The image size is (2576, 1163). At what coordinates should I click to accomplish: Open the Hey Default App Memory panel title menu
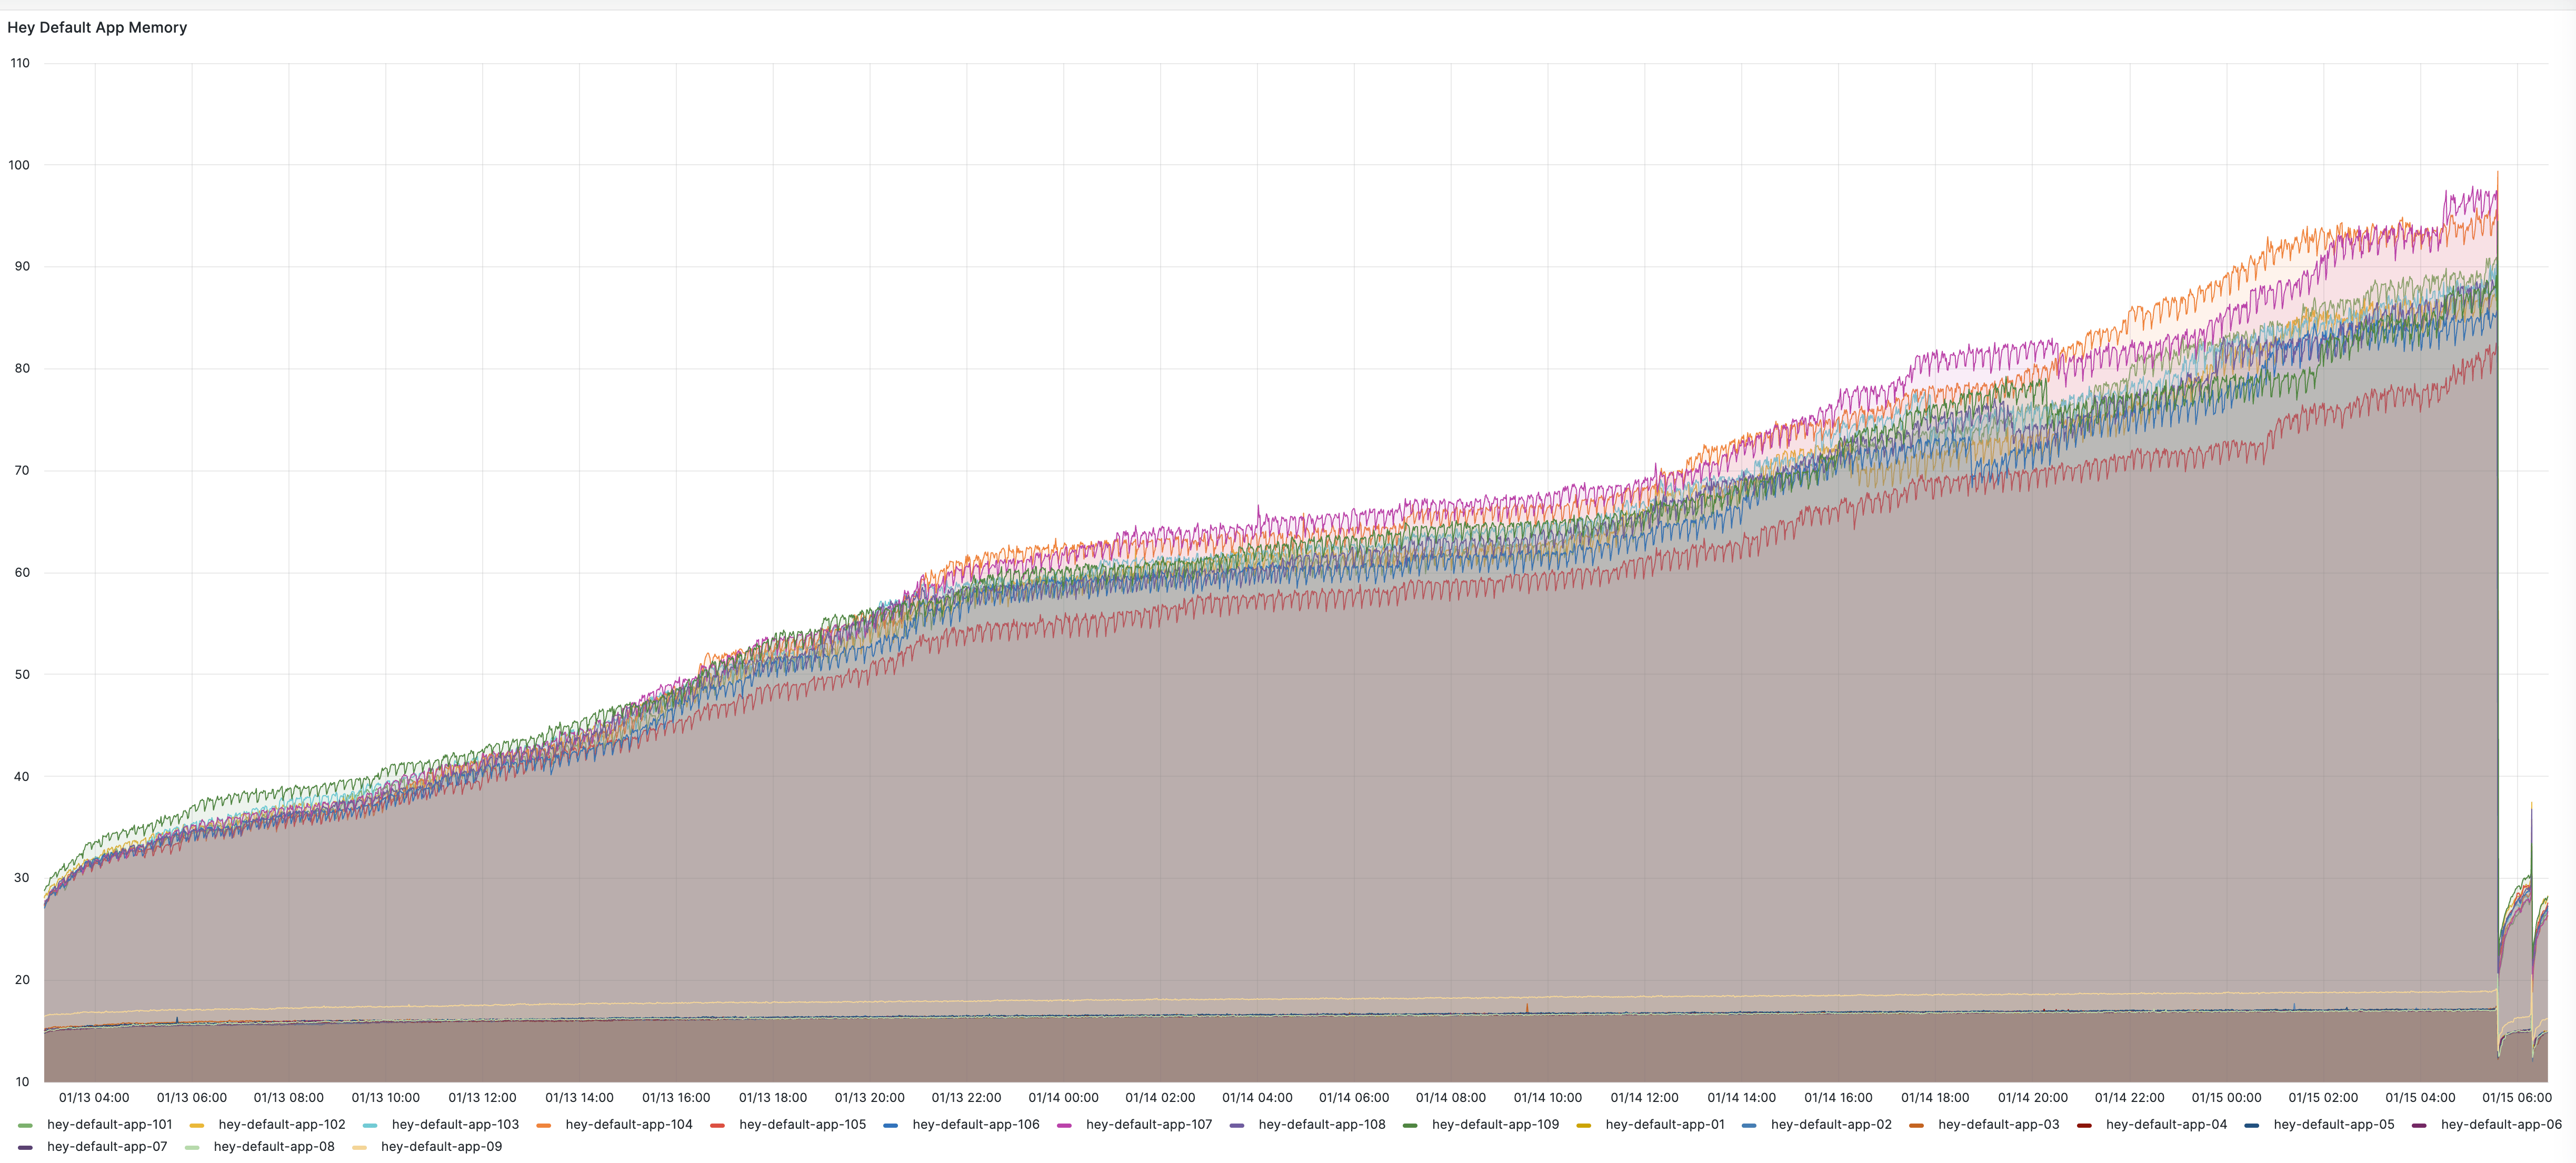pyautogui.click(x=97, y=27)
